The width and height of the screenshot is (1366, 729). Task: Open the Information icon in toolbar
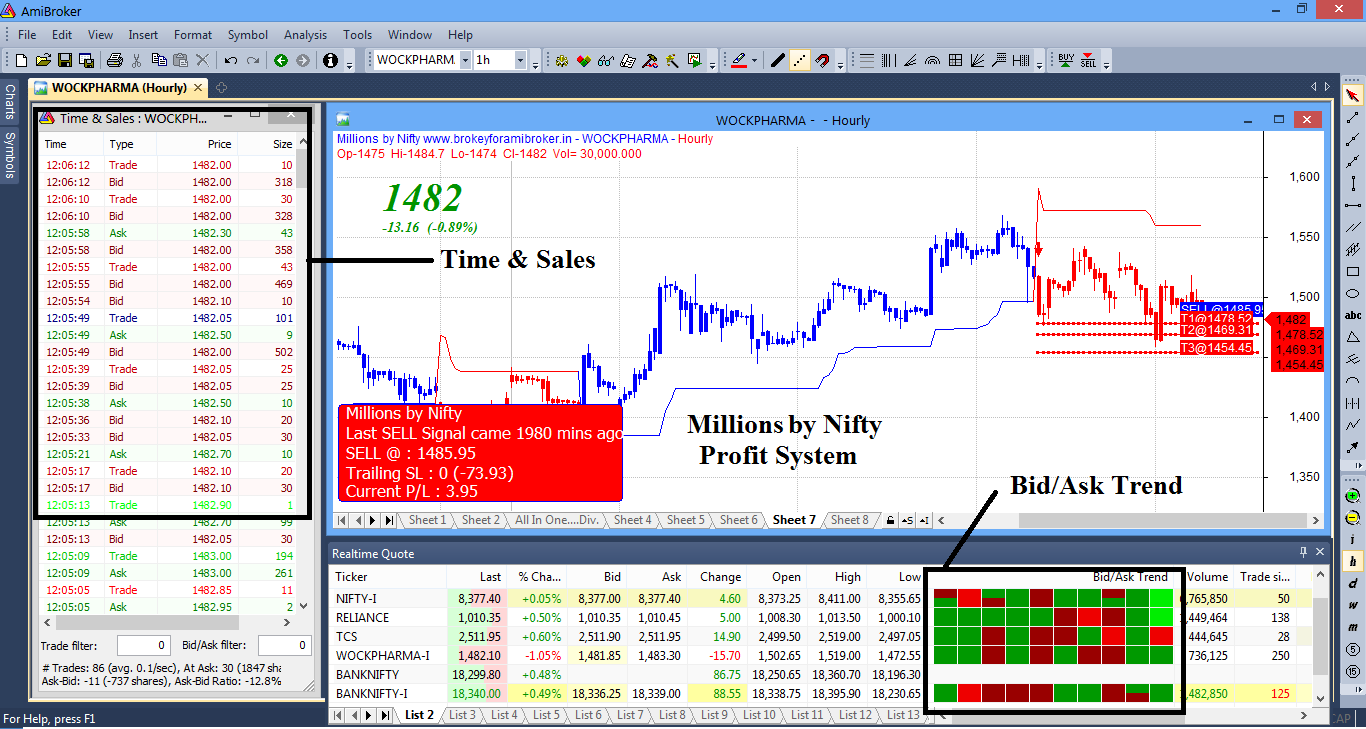pos(331,60)
